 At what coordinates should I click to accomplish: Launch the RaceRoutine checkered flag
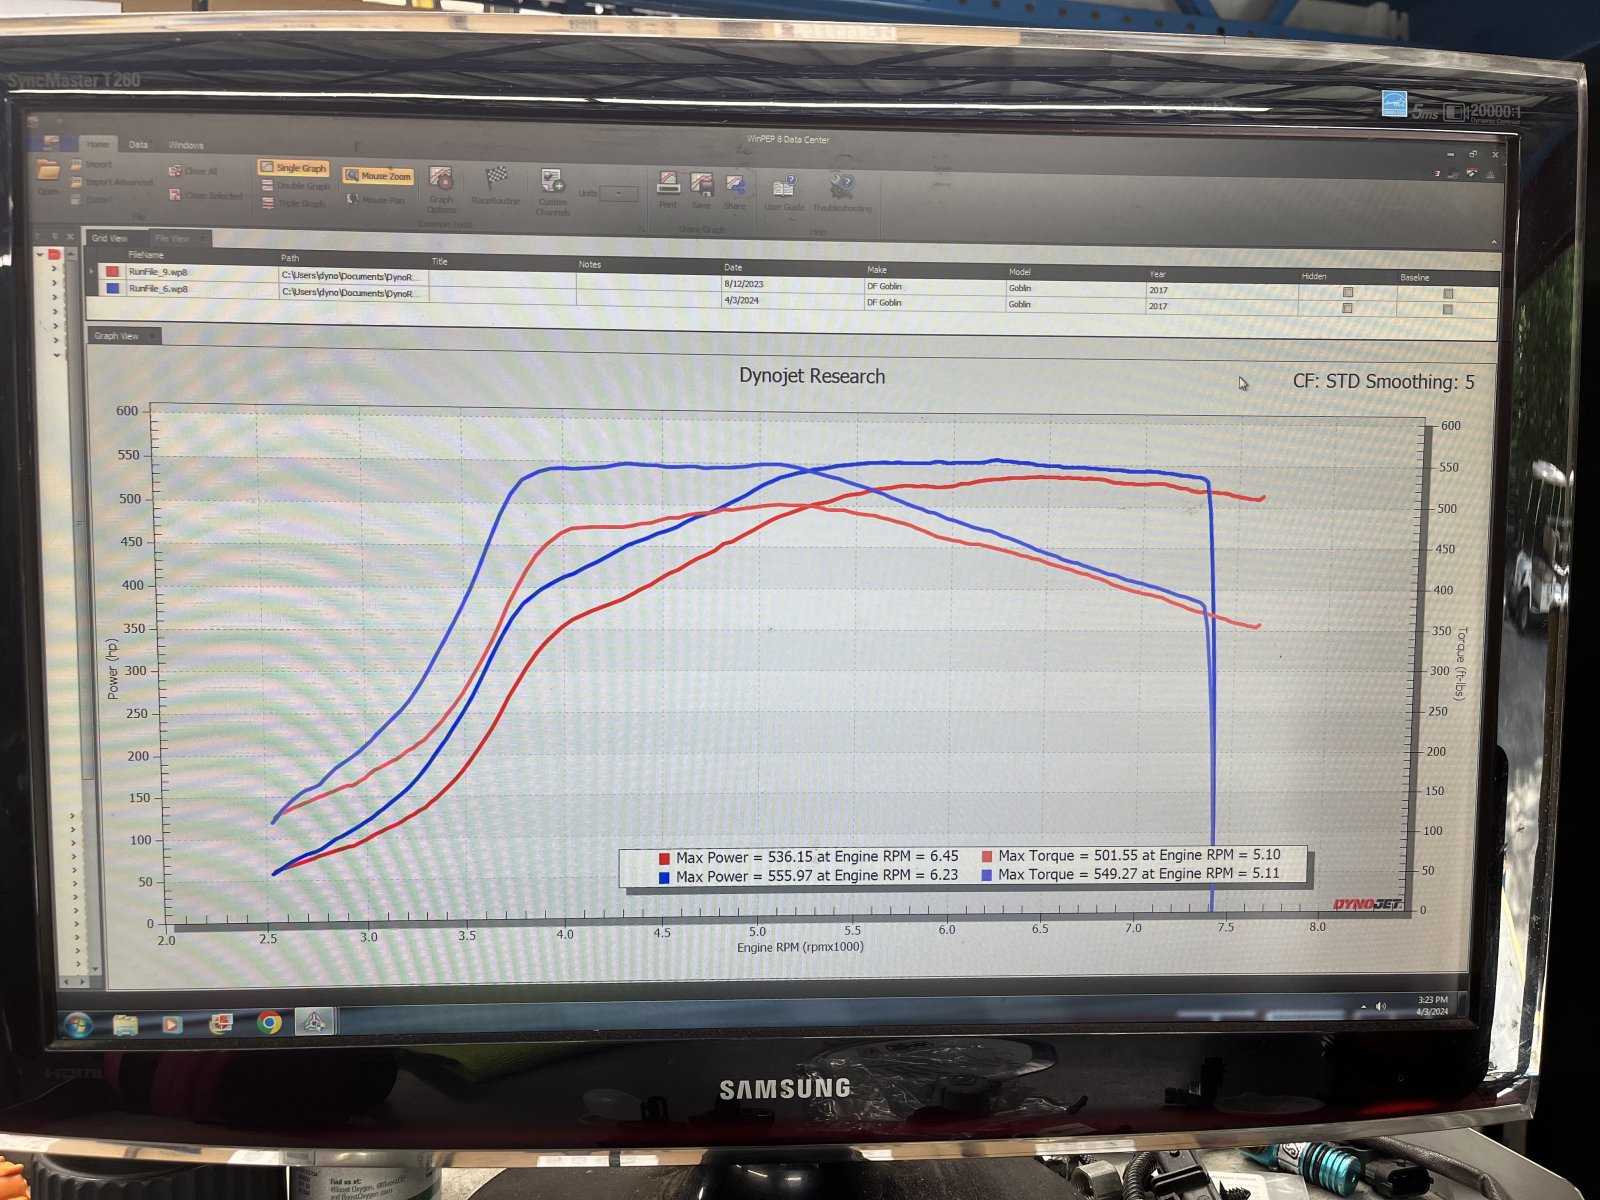coord(496,187)
